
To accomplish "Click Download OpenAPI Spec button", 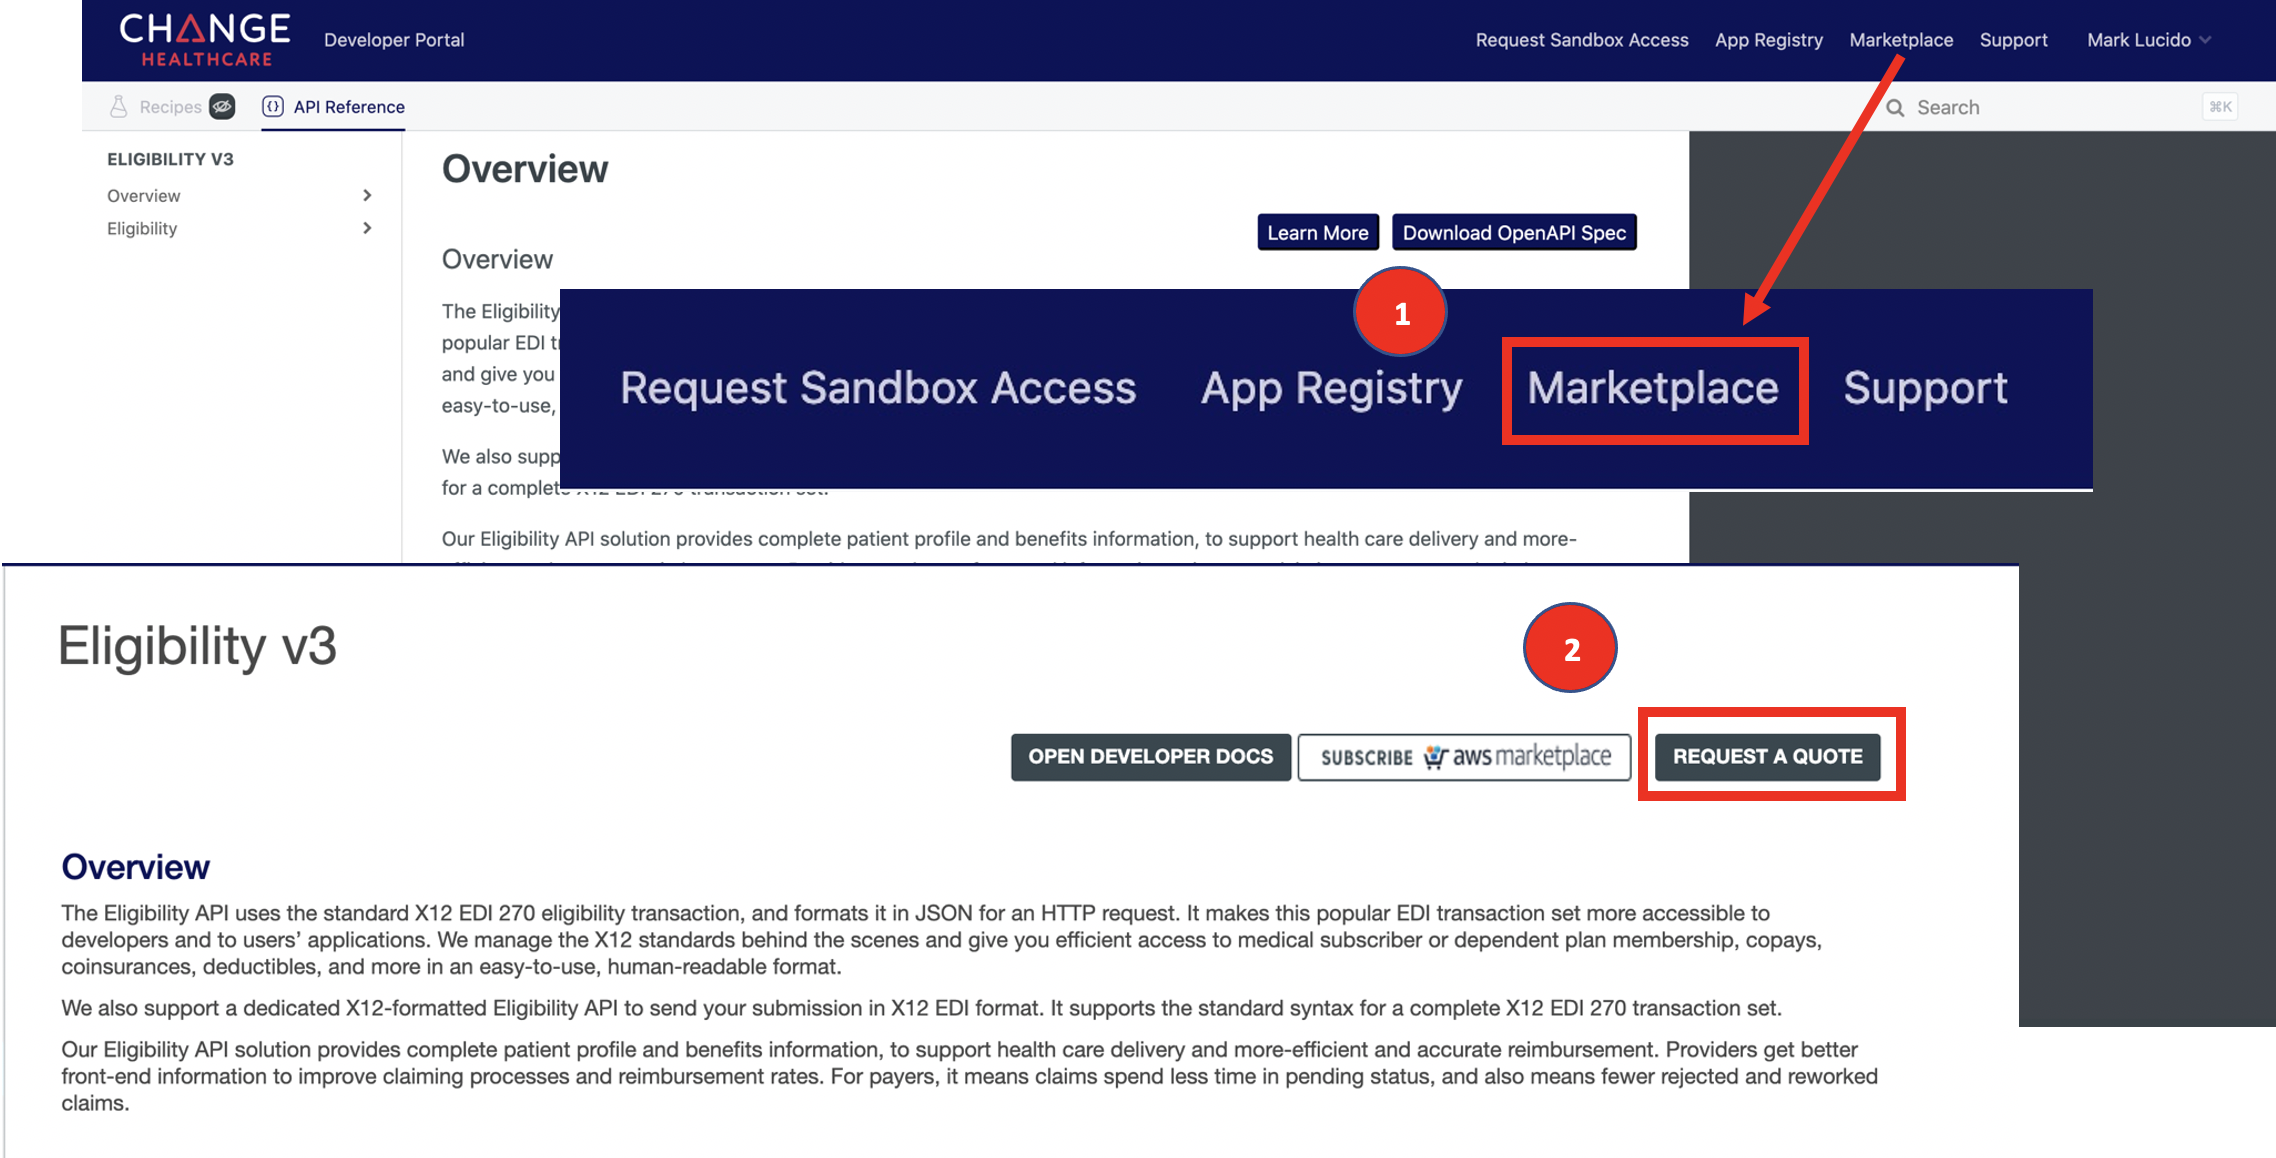I will pos(1513,233).
